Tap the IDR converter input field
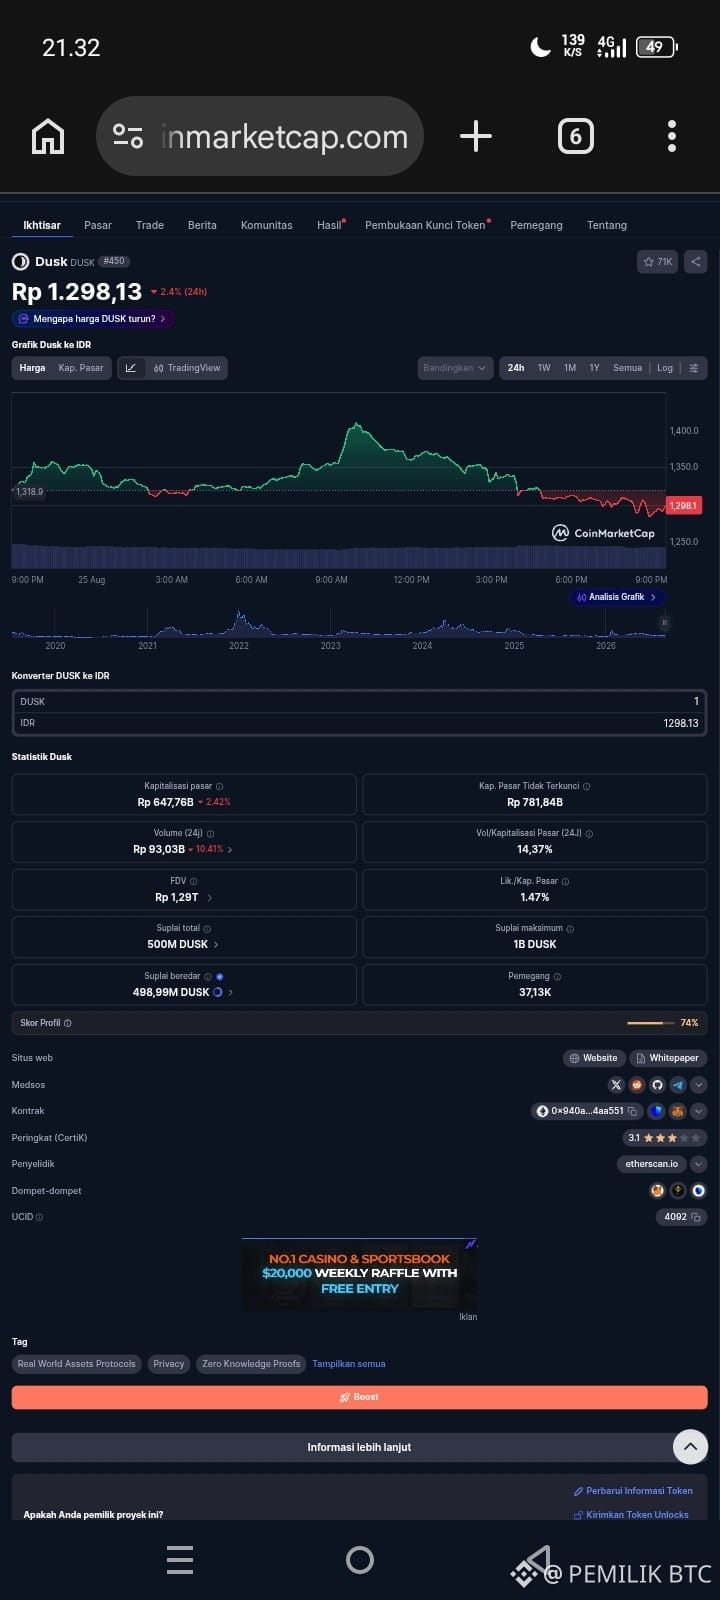 [x=359, y=723]
